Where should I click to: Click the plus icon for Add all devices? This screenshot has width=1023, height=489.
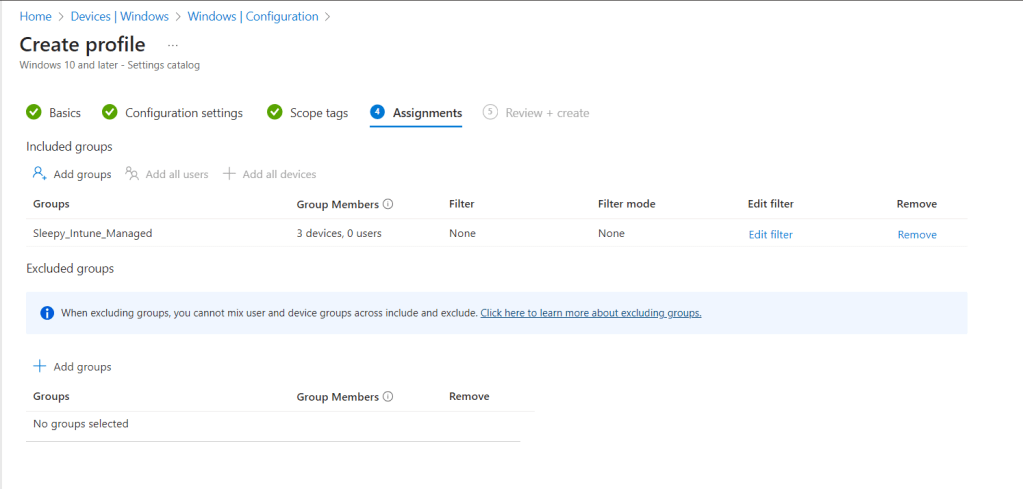[229, 174]
